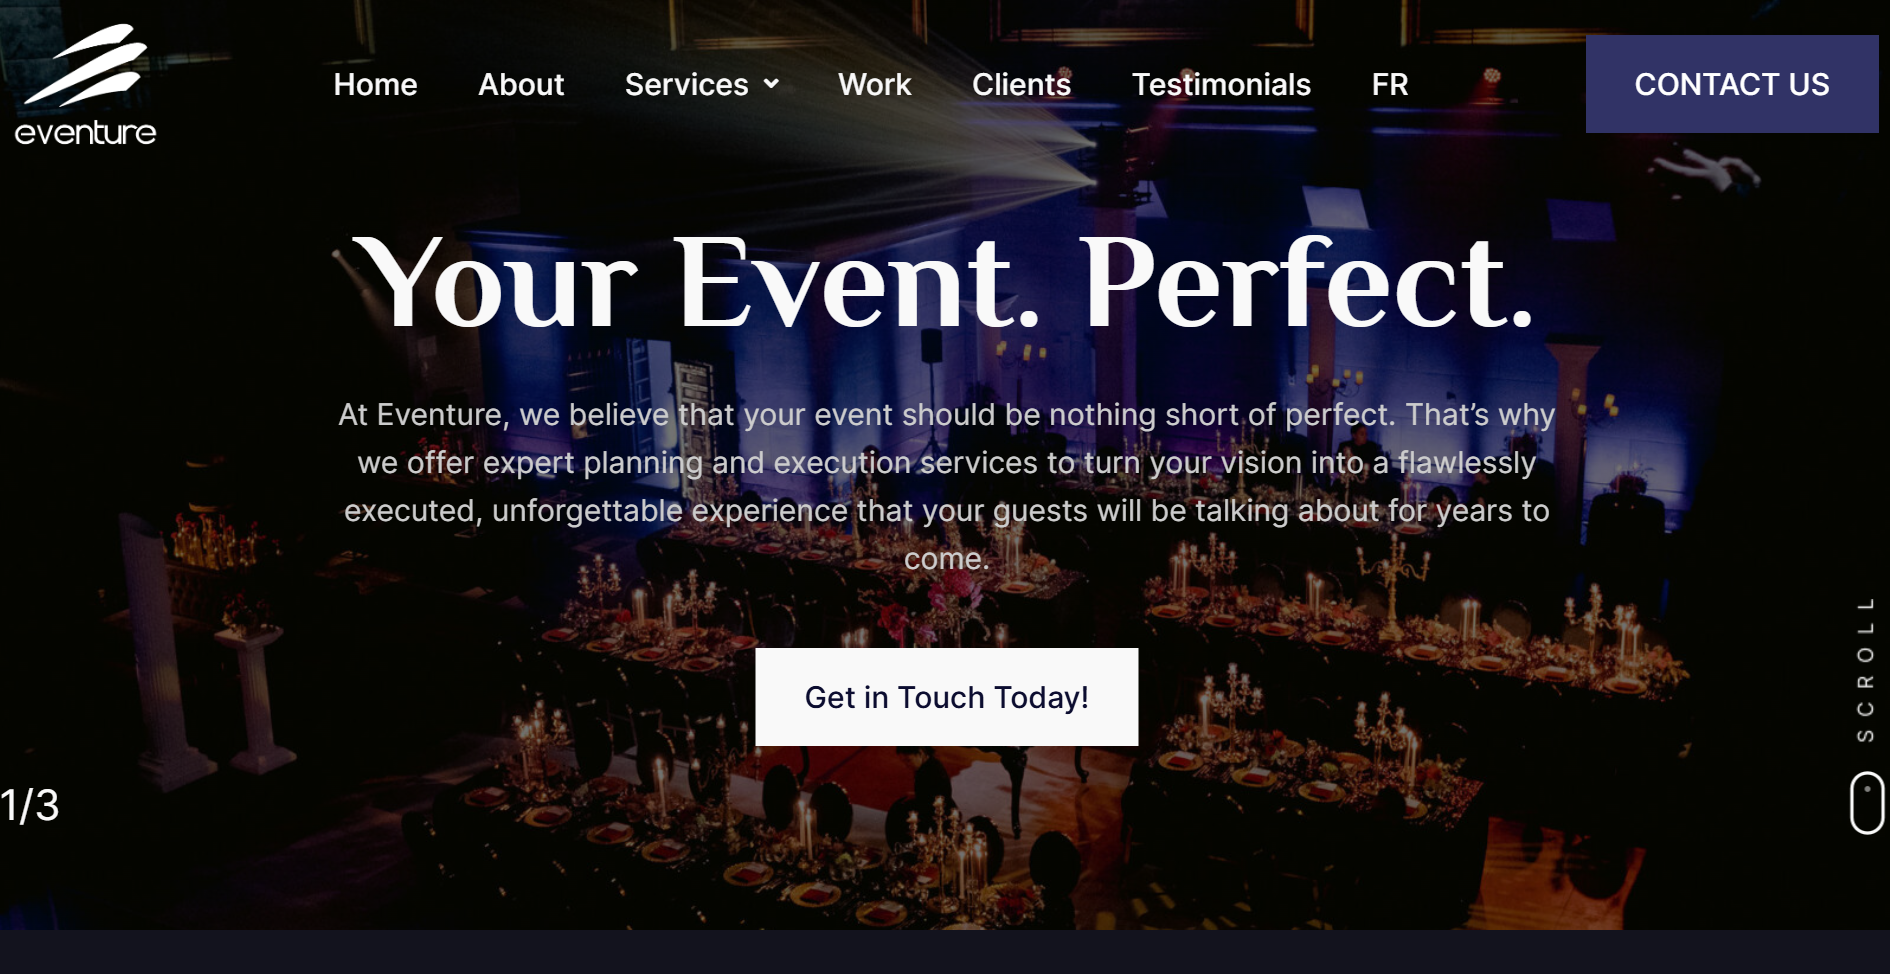The width and height of the screenshot is (1890, 974).
Task: Switch site language to FR
Action: pyautogui.click(x=1390, y=84)
